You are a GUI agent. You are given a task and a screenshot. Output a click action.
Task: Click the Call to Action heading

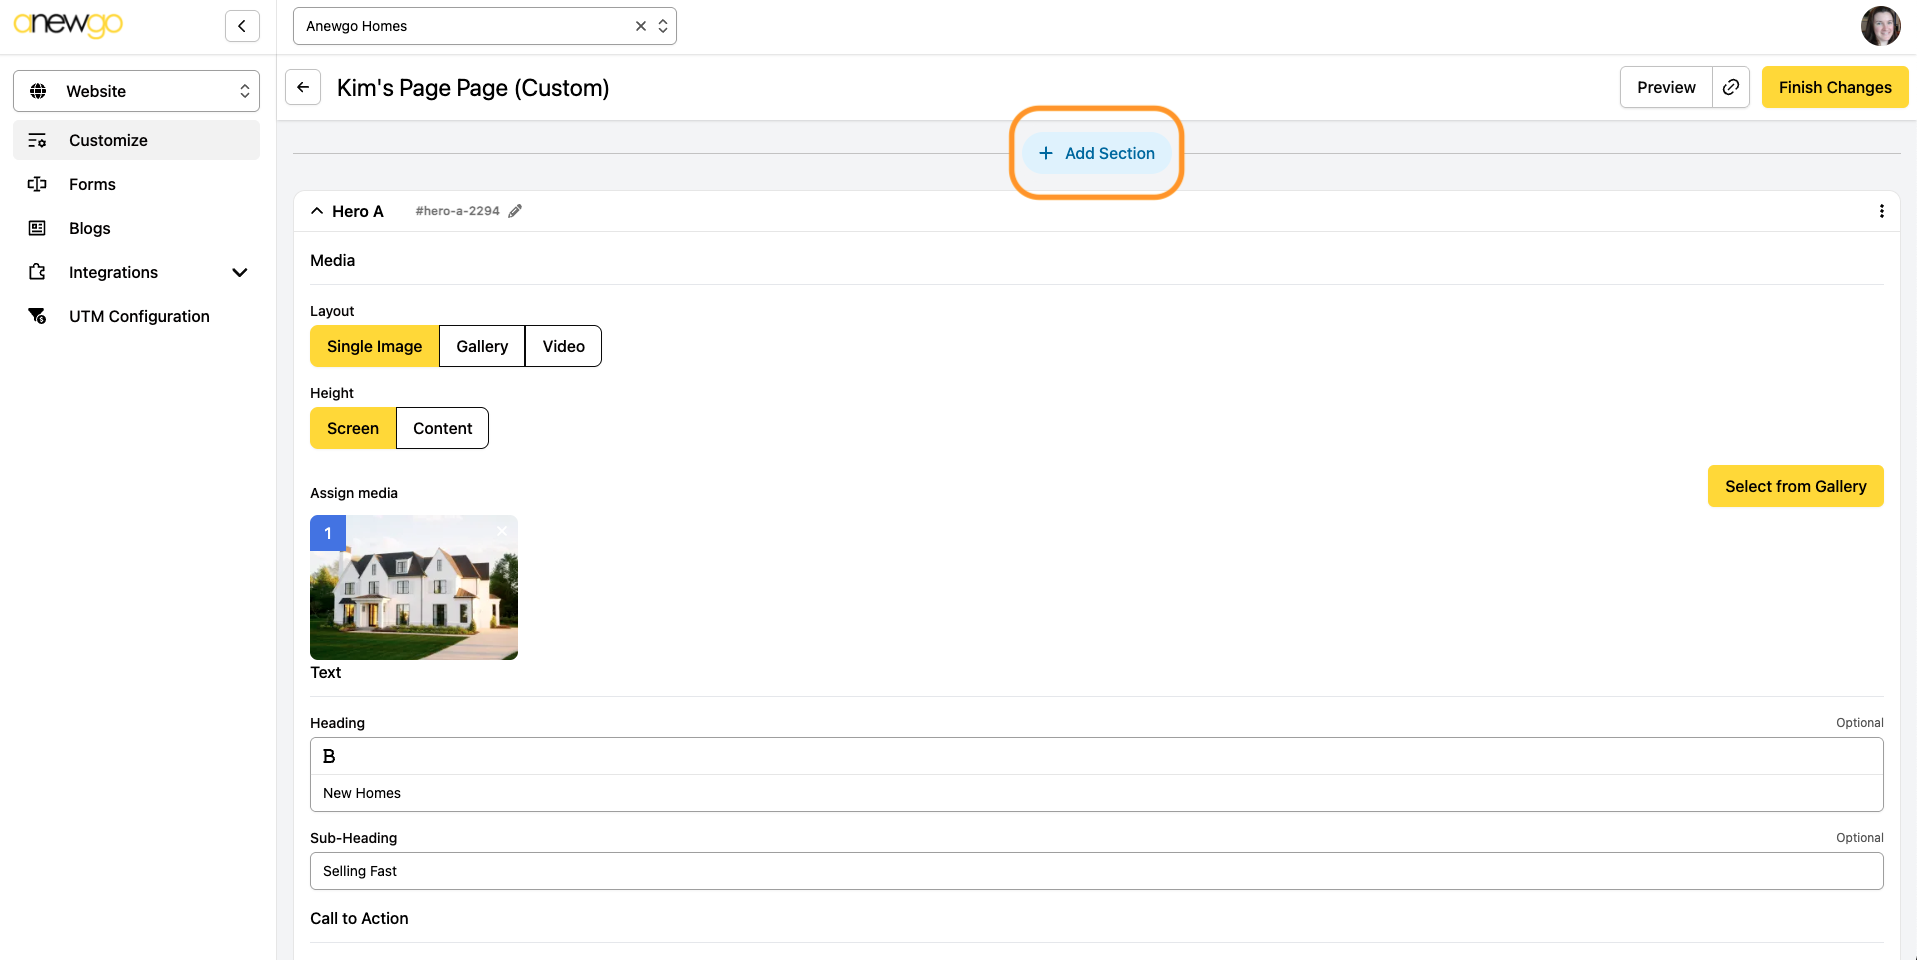click(x=359, y=918)
